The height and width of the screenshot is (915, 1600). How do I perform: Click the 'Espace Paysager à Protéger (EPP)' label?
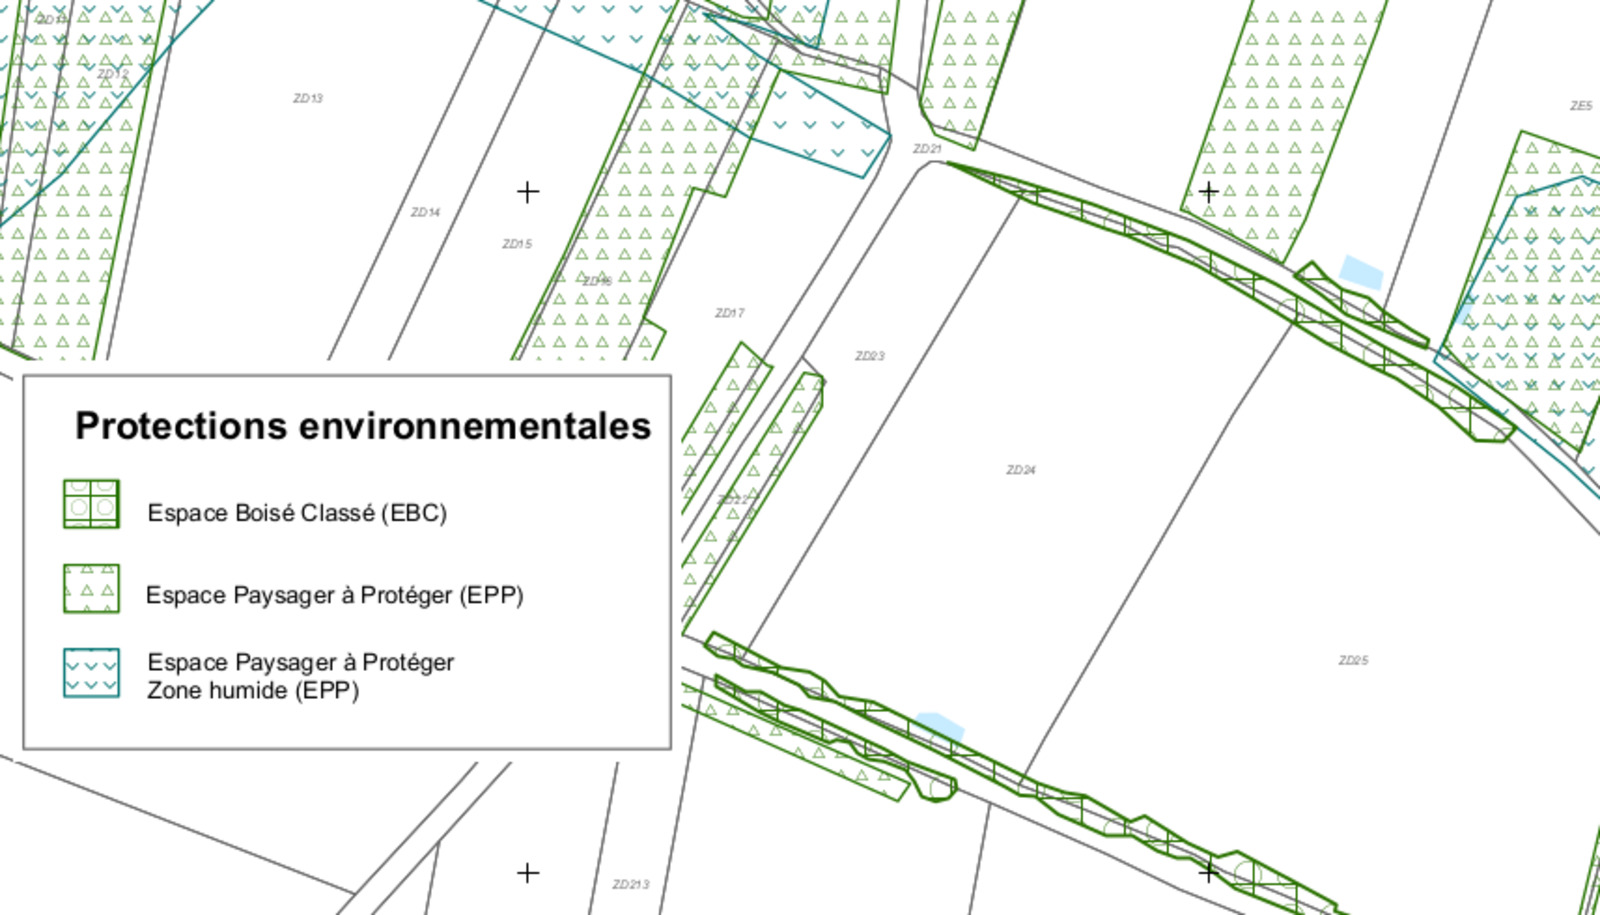(335, 595)
